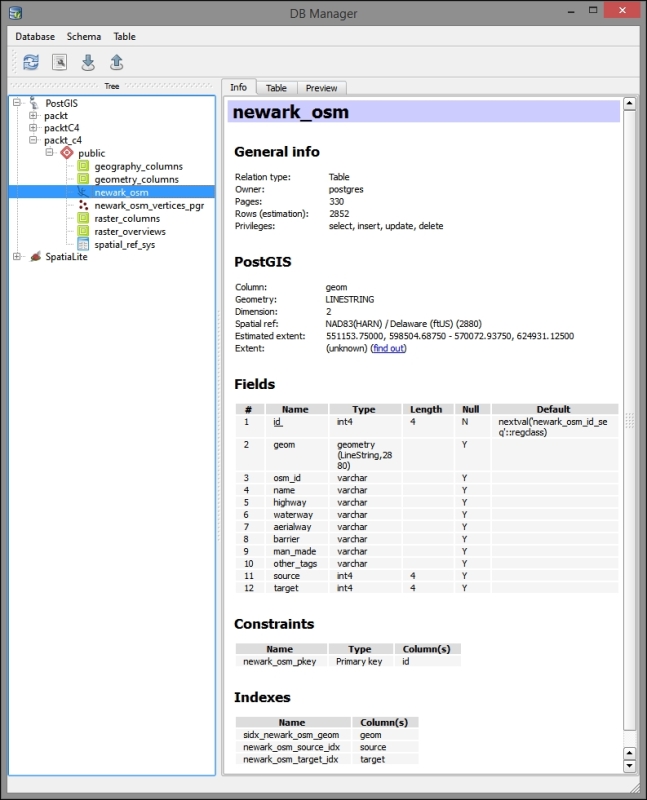Minimize the DB Manager window
647x800 pixels.
tap(571, 11)
